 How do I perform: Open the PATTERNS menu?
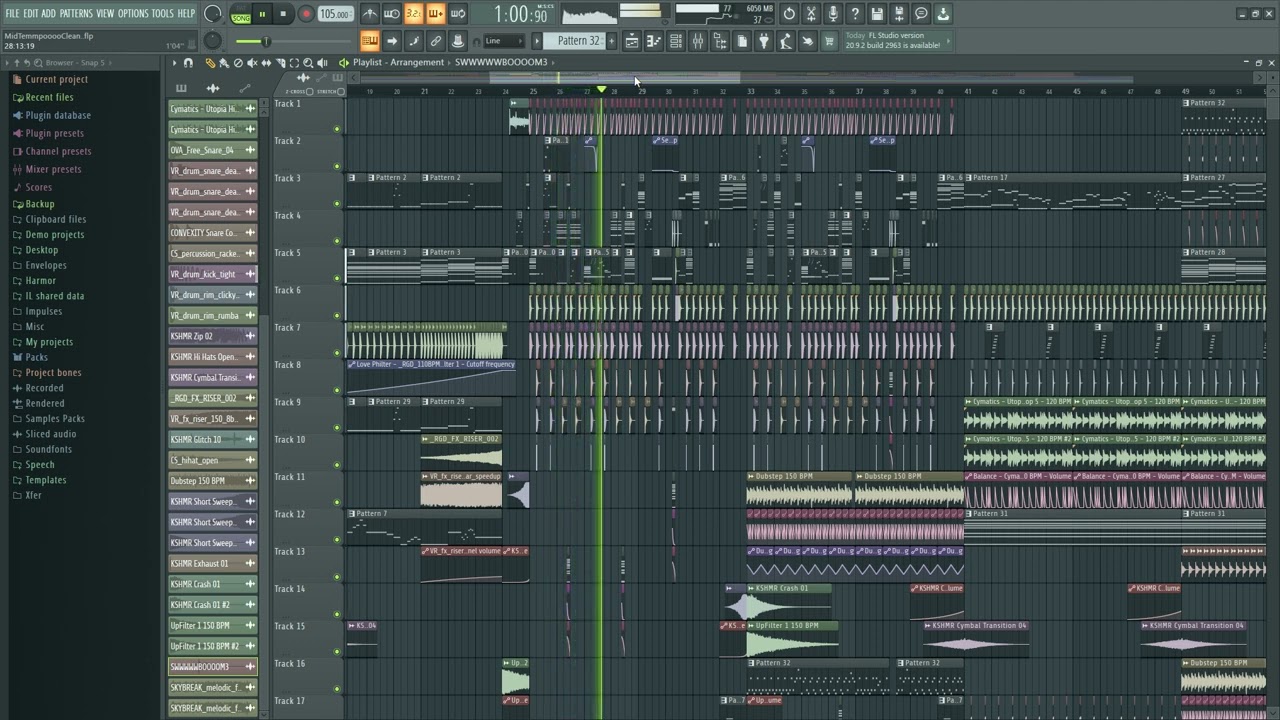pos(76,14)
